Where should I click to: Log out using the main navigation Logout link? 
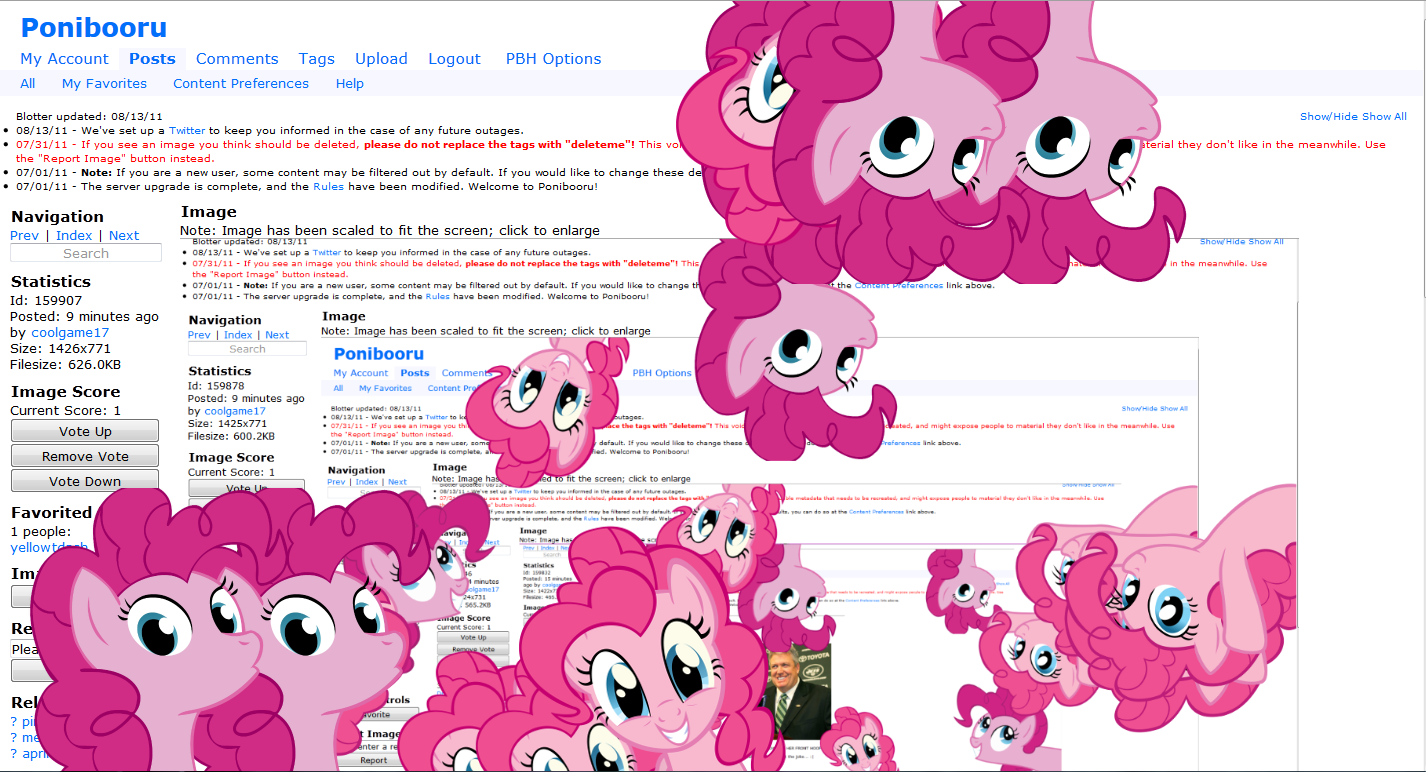pyautogui.click(x=454, y=59)
